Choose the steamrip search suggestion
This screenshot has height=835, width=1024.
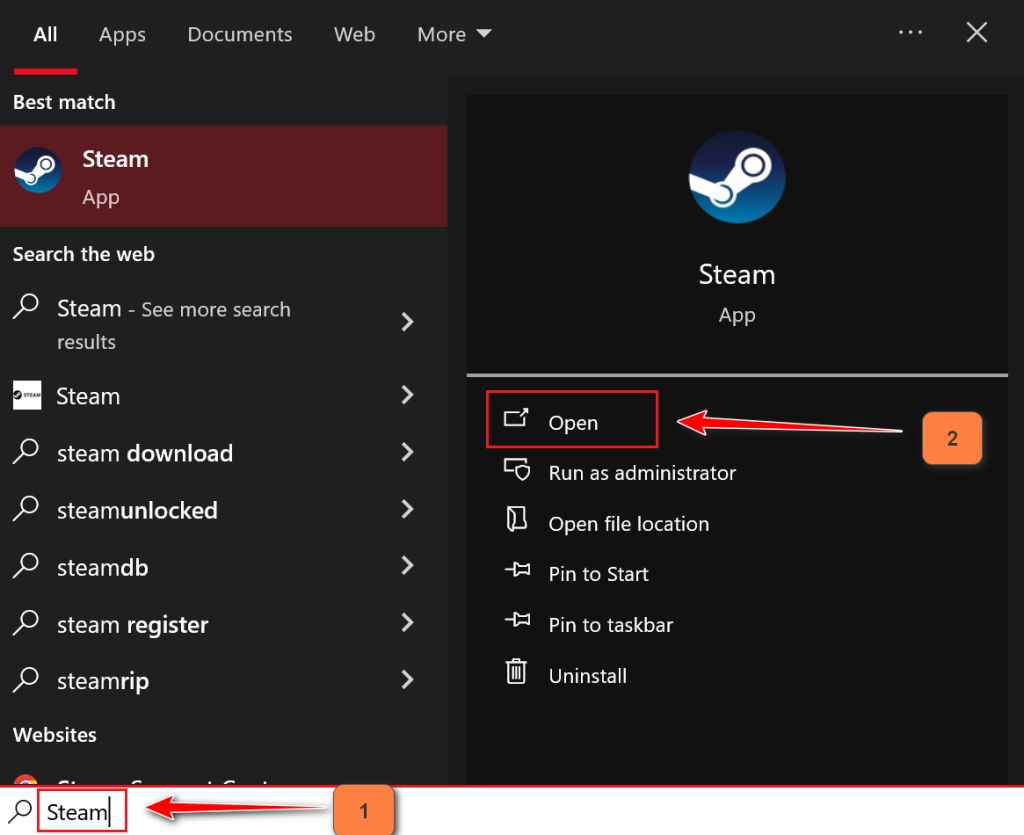(103, 682)
